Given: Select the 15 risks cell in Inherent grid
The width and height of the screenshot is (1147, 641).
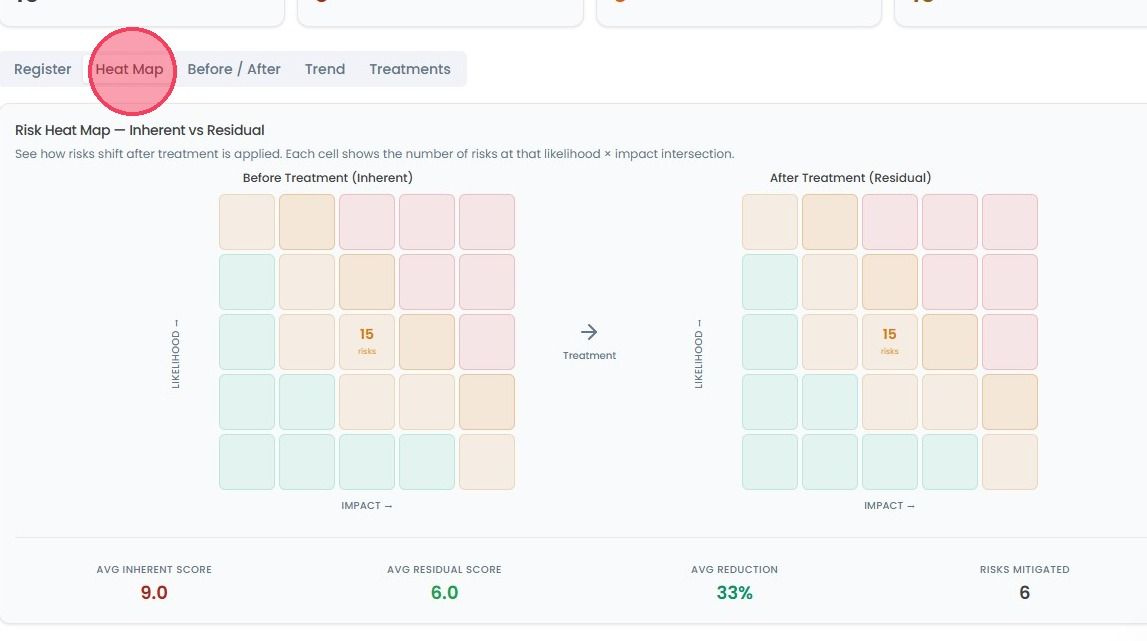Looking at the screenshot, I should pyautogui.click(x=366, y=342).
